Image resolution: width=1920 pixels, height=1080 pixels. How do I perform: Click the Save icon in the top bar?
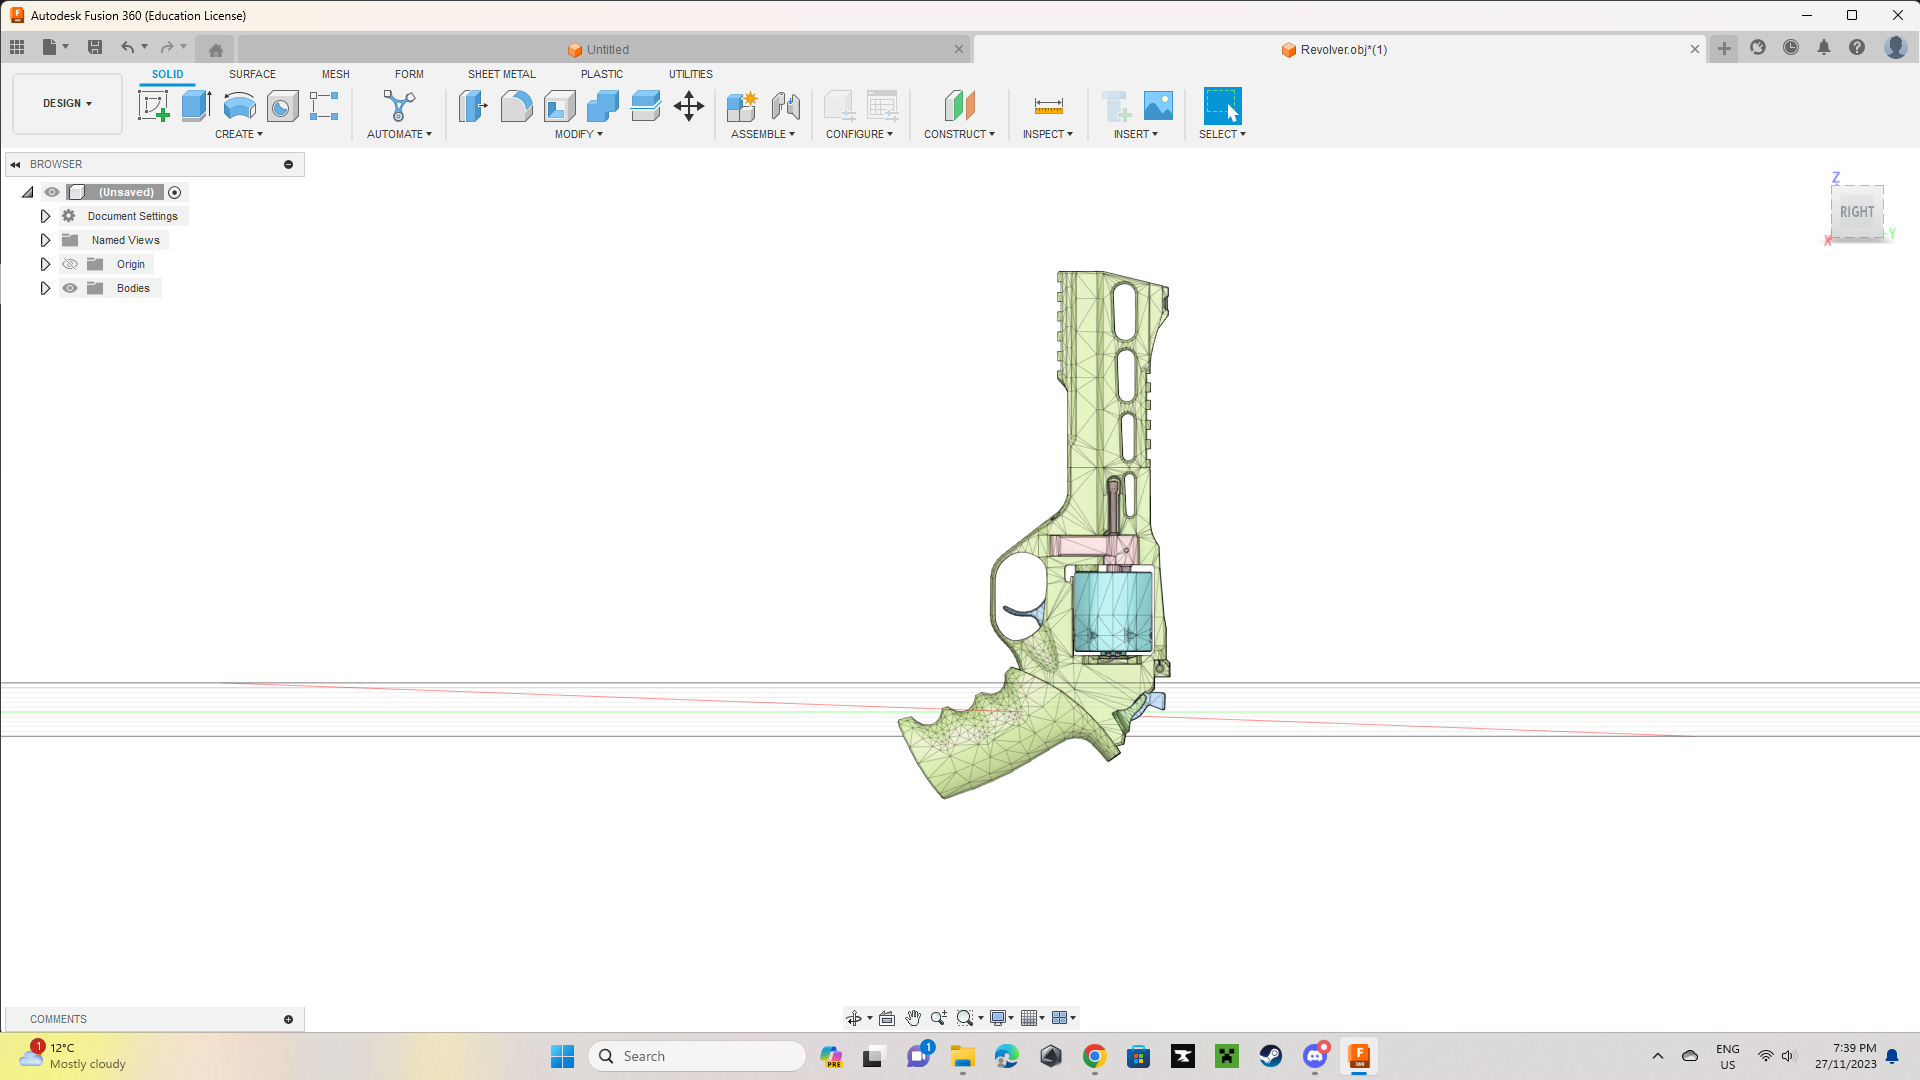click(95, 47)
